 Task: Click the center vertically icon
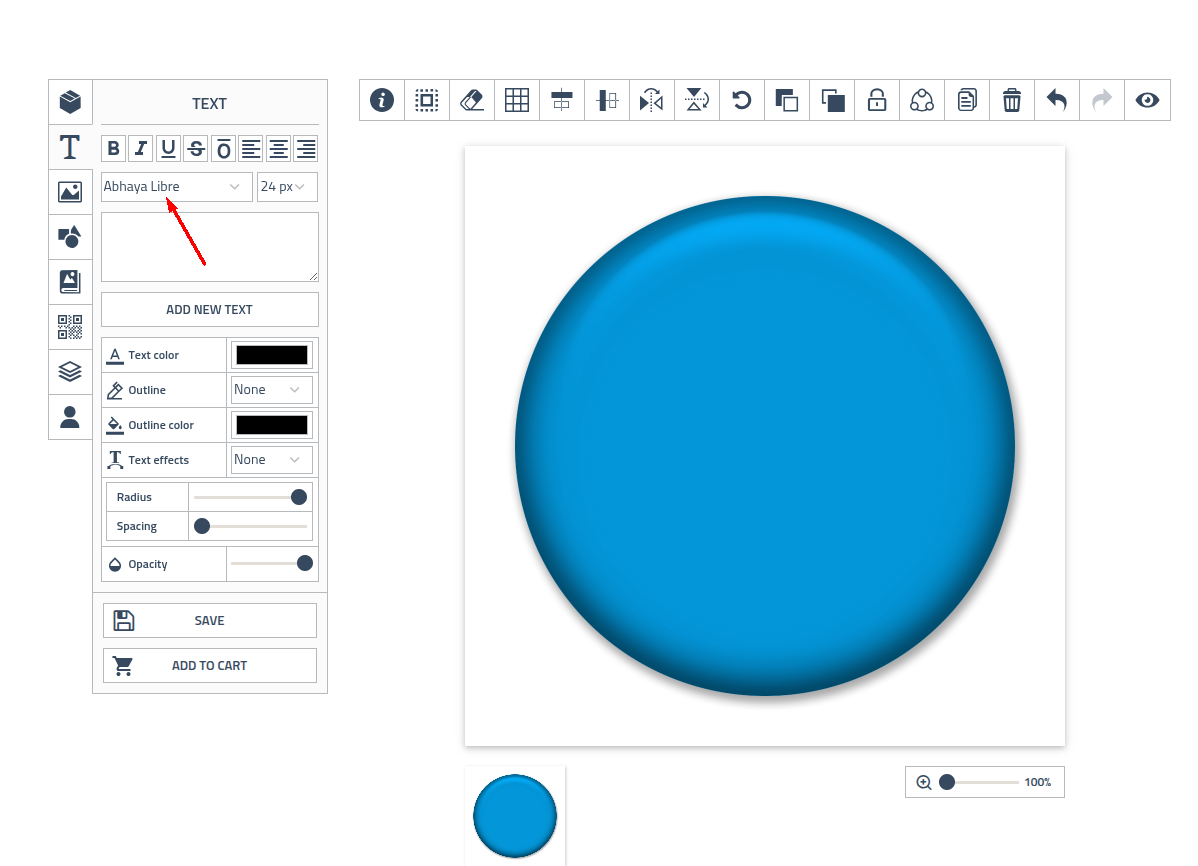coord(607,100)
